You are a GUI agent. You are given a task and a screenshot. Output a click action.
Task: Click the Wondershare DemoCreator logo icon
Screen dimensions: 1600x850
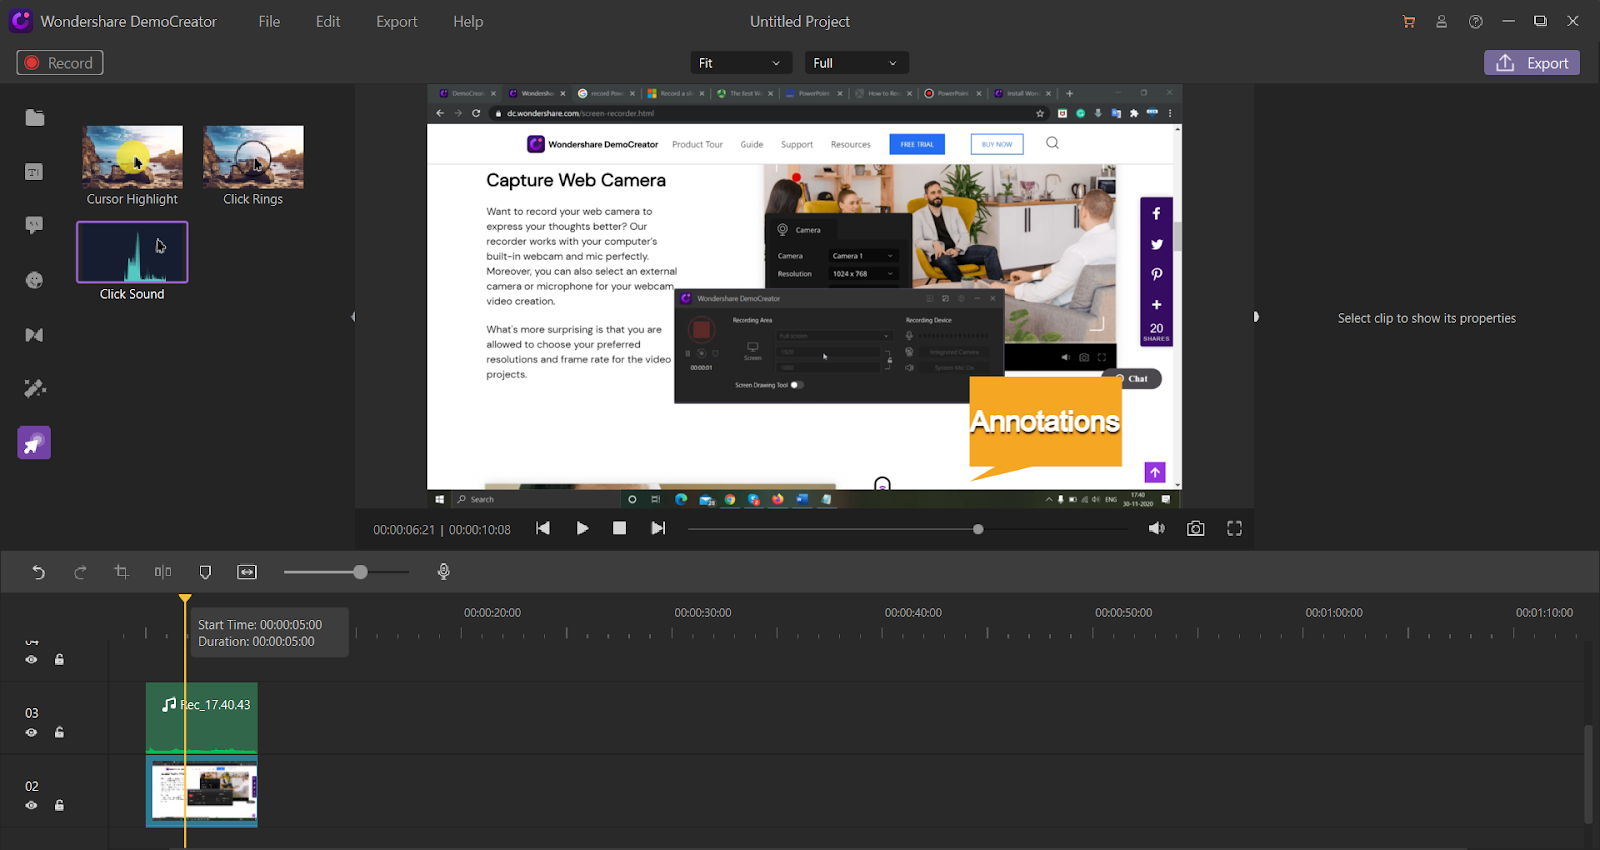point(21,21)
